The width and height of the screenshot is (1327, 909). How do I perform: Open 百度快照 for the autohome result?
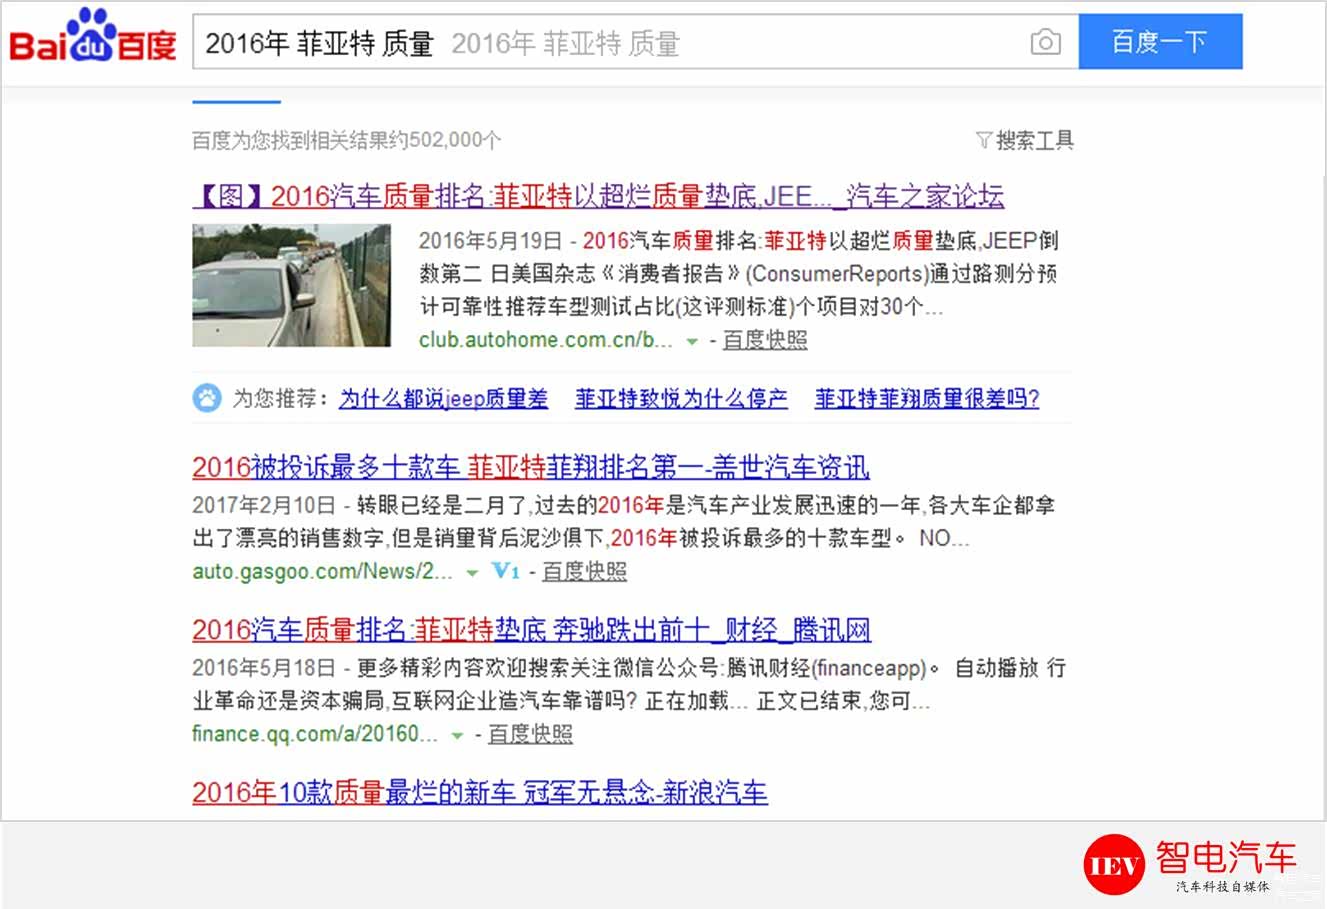(764, 340)
